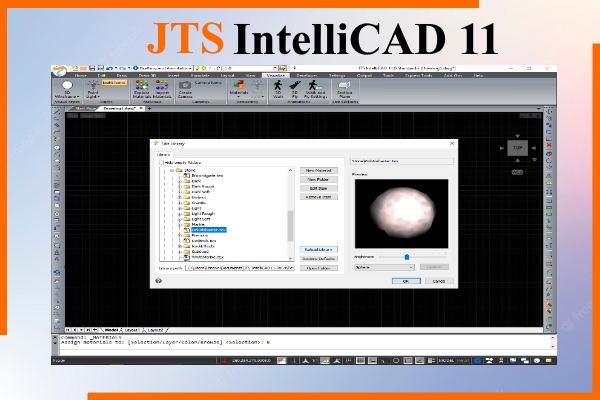This screenshot has height=400, width=600.
Task: Select the highlighted material file in tree
Action: click(209, 230)
